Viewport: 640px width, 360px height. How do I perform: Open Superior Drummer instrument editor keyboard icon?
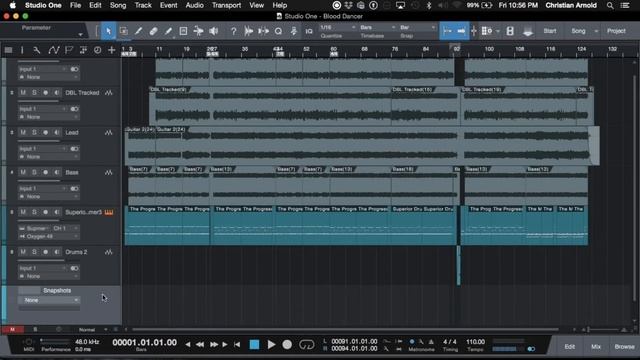pos(109,212)
